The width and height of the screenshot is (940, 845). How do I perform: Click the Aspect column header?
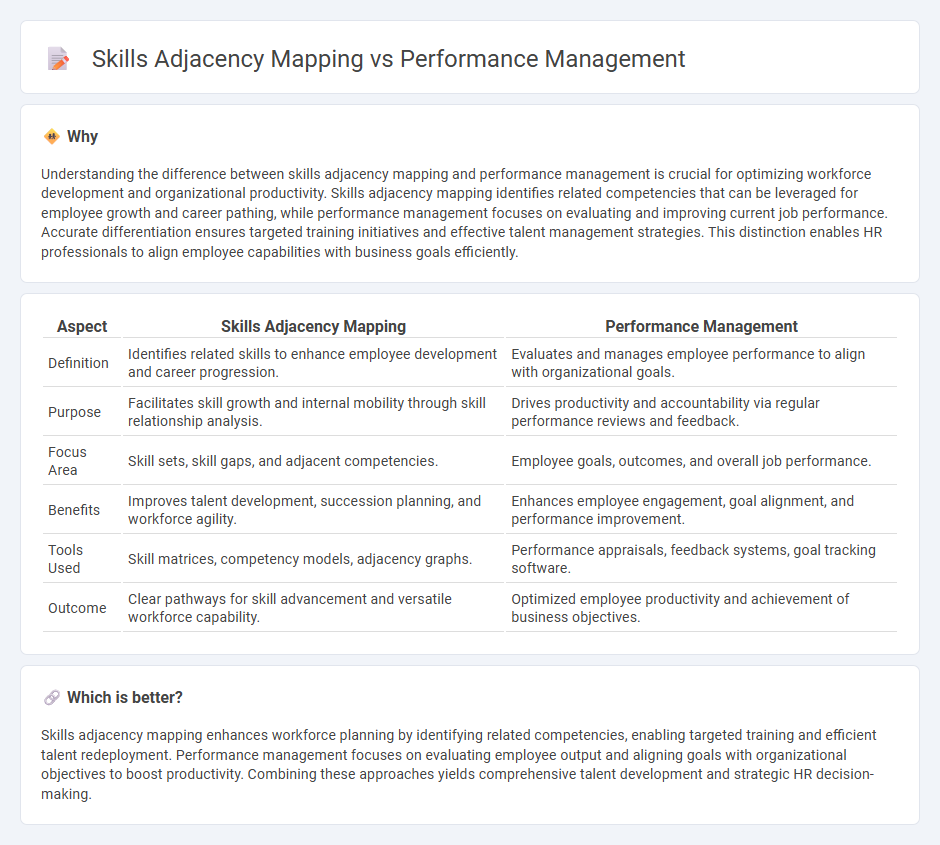click(82, 326)
